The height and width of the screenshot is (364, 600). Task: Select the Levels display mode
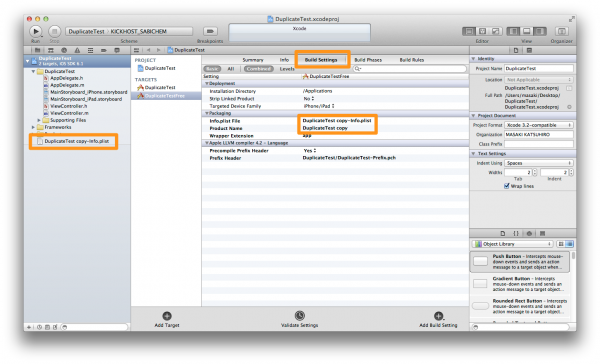tap(287, 69)
